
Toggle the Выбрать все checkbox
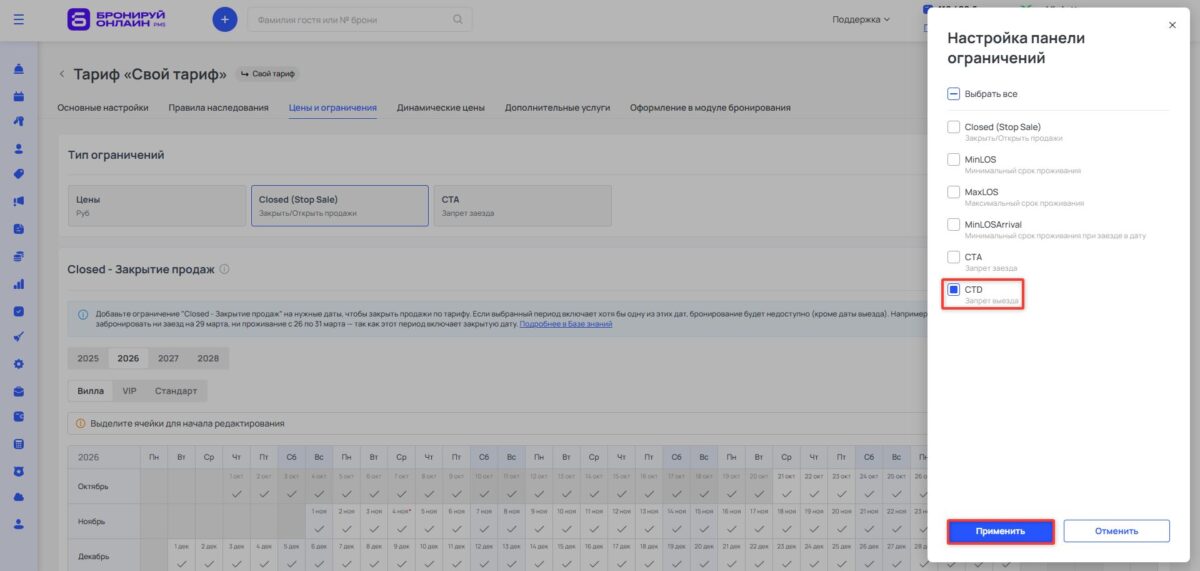click(x=953, y=93)
